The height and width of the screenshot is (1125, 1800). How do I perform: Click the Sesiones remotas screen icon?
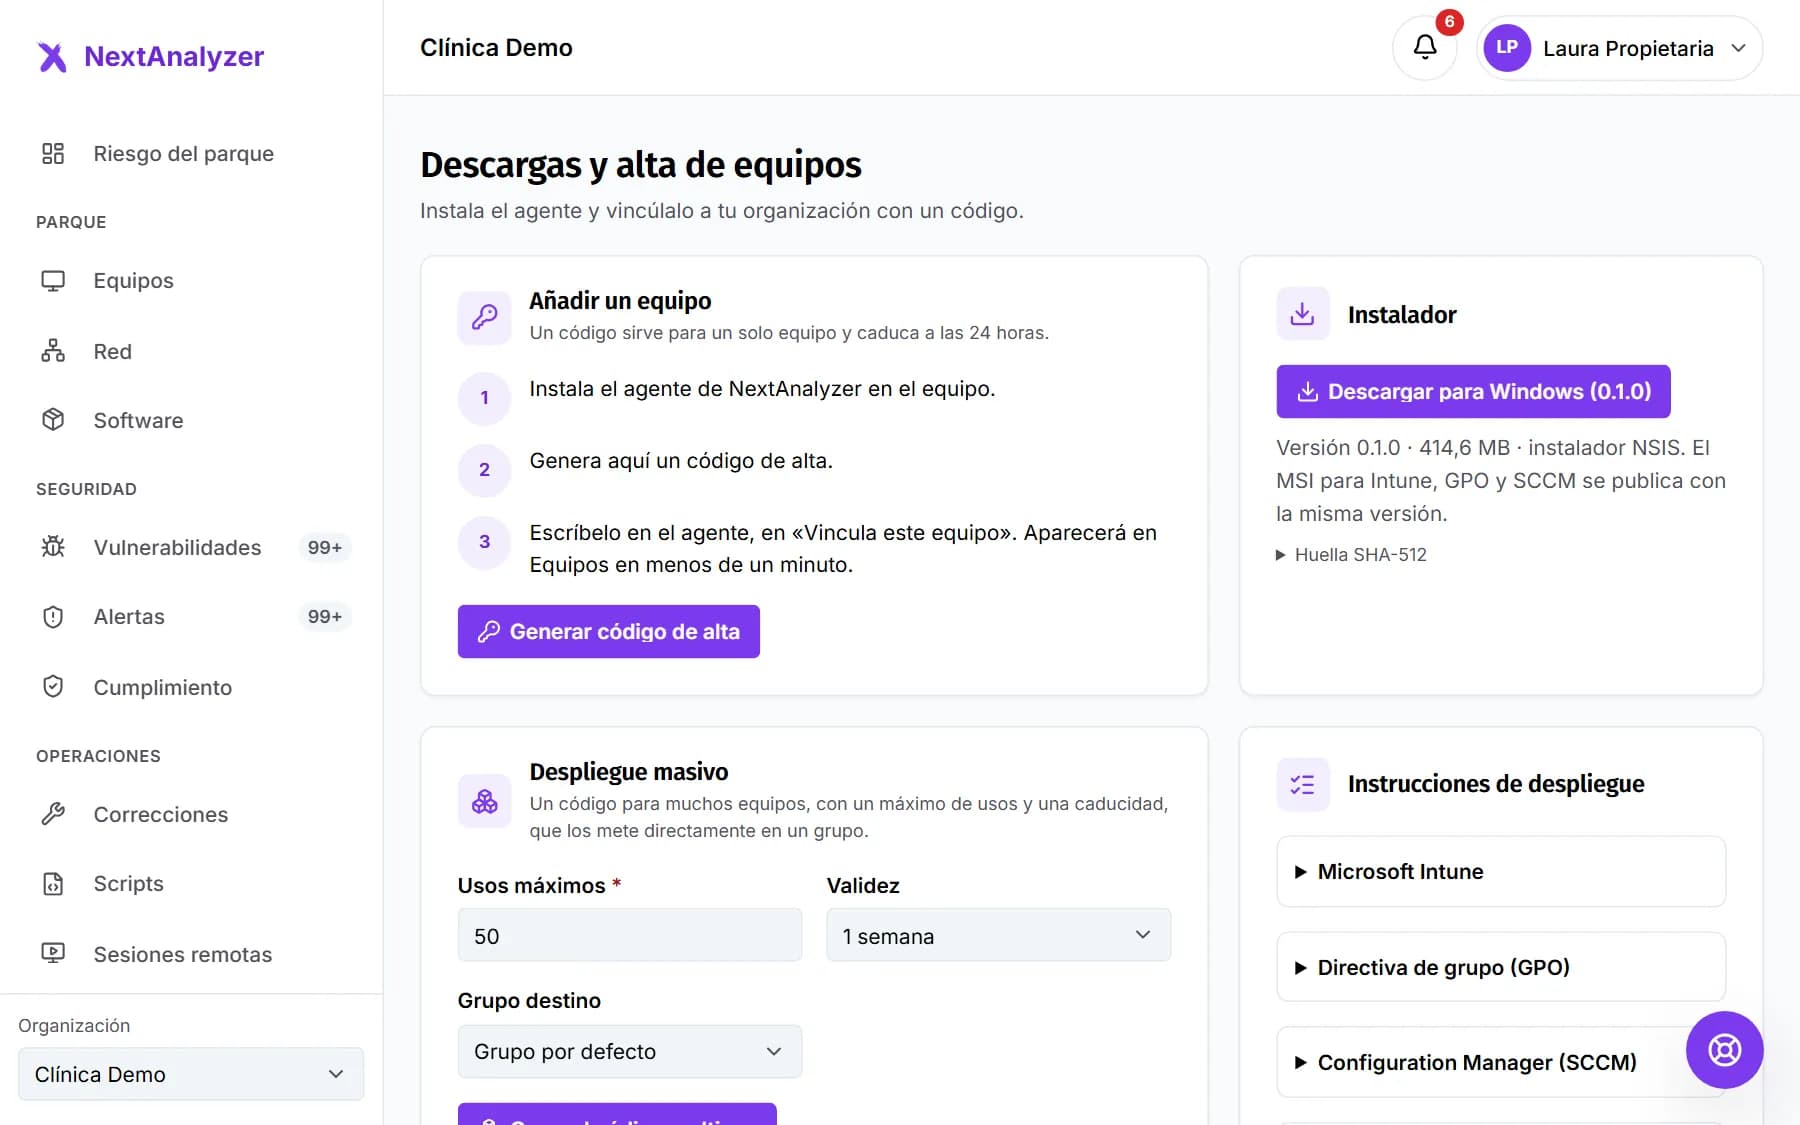pos(53,954)
